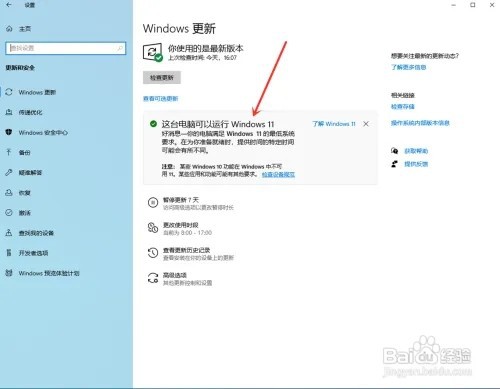500x389 pixels.
Task: Click the home icon beside 主页
Action: (x=9, y=29)
